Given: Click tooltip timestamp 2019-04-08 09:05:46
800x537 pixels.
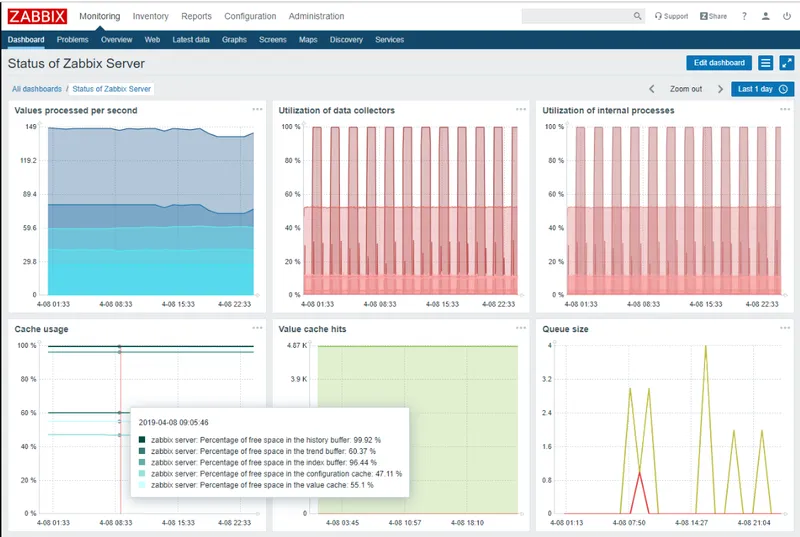Looking at the screenshot, I should click(173, 422).
